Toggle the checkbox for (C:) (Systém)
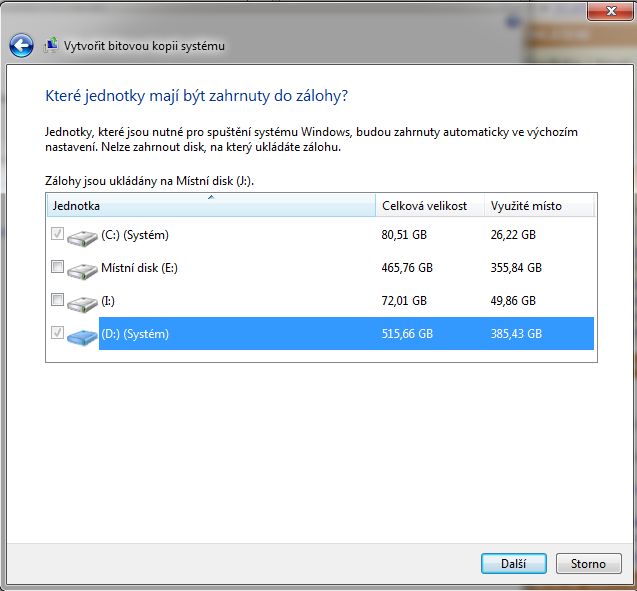 point(57,234)
